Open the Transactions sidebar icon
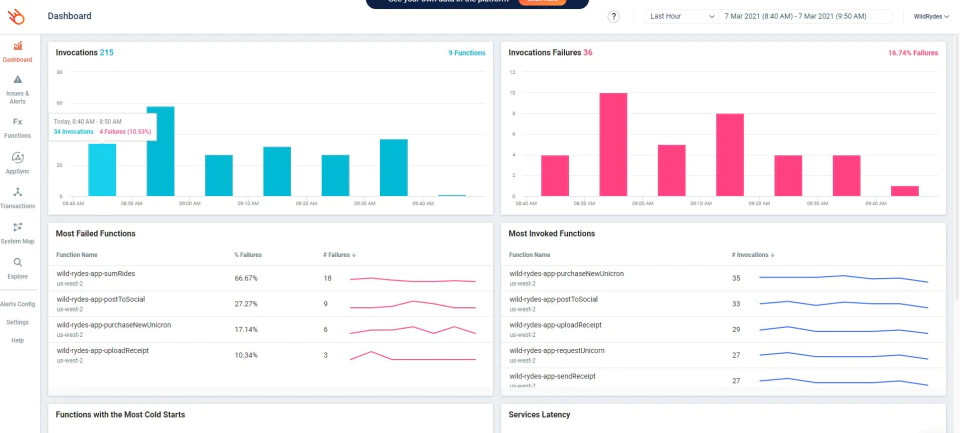 tap(17, 192)
